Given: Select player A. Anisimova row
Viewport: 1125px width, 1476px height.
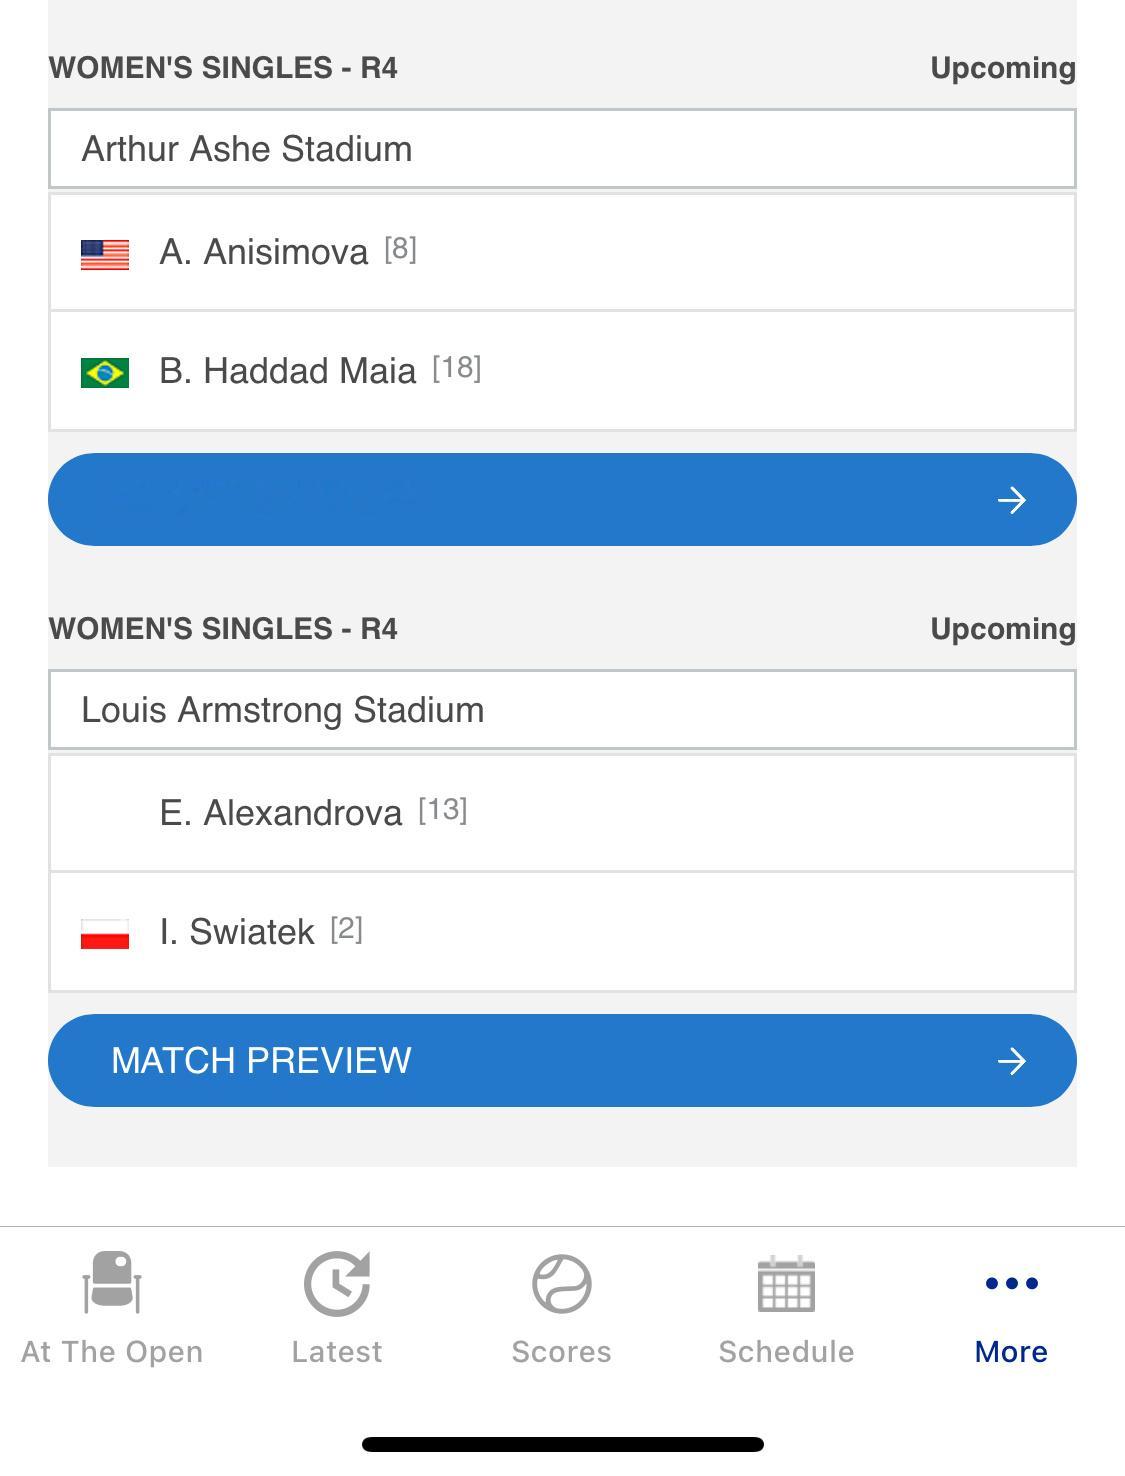Looking at the screenshot, I should 562,252.
